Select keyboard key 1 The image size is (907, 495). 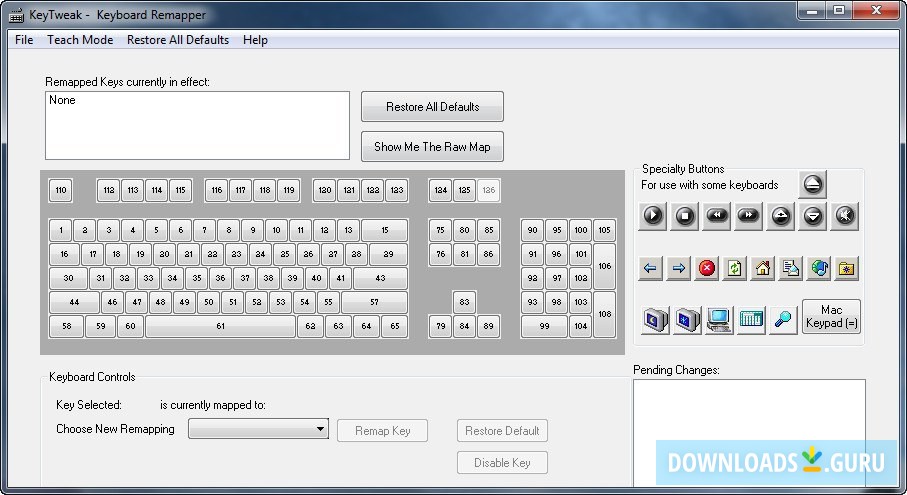[x=61, y=230]
